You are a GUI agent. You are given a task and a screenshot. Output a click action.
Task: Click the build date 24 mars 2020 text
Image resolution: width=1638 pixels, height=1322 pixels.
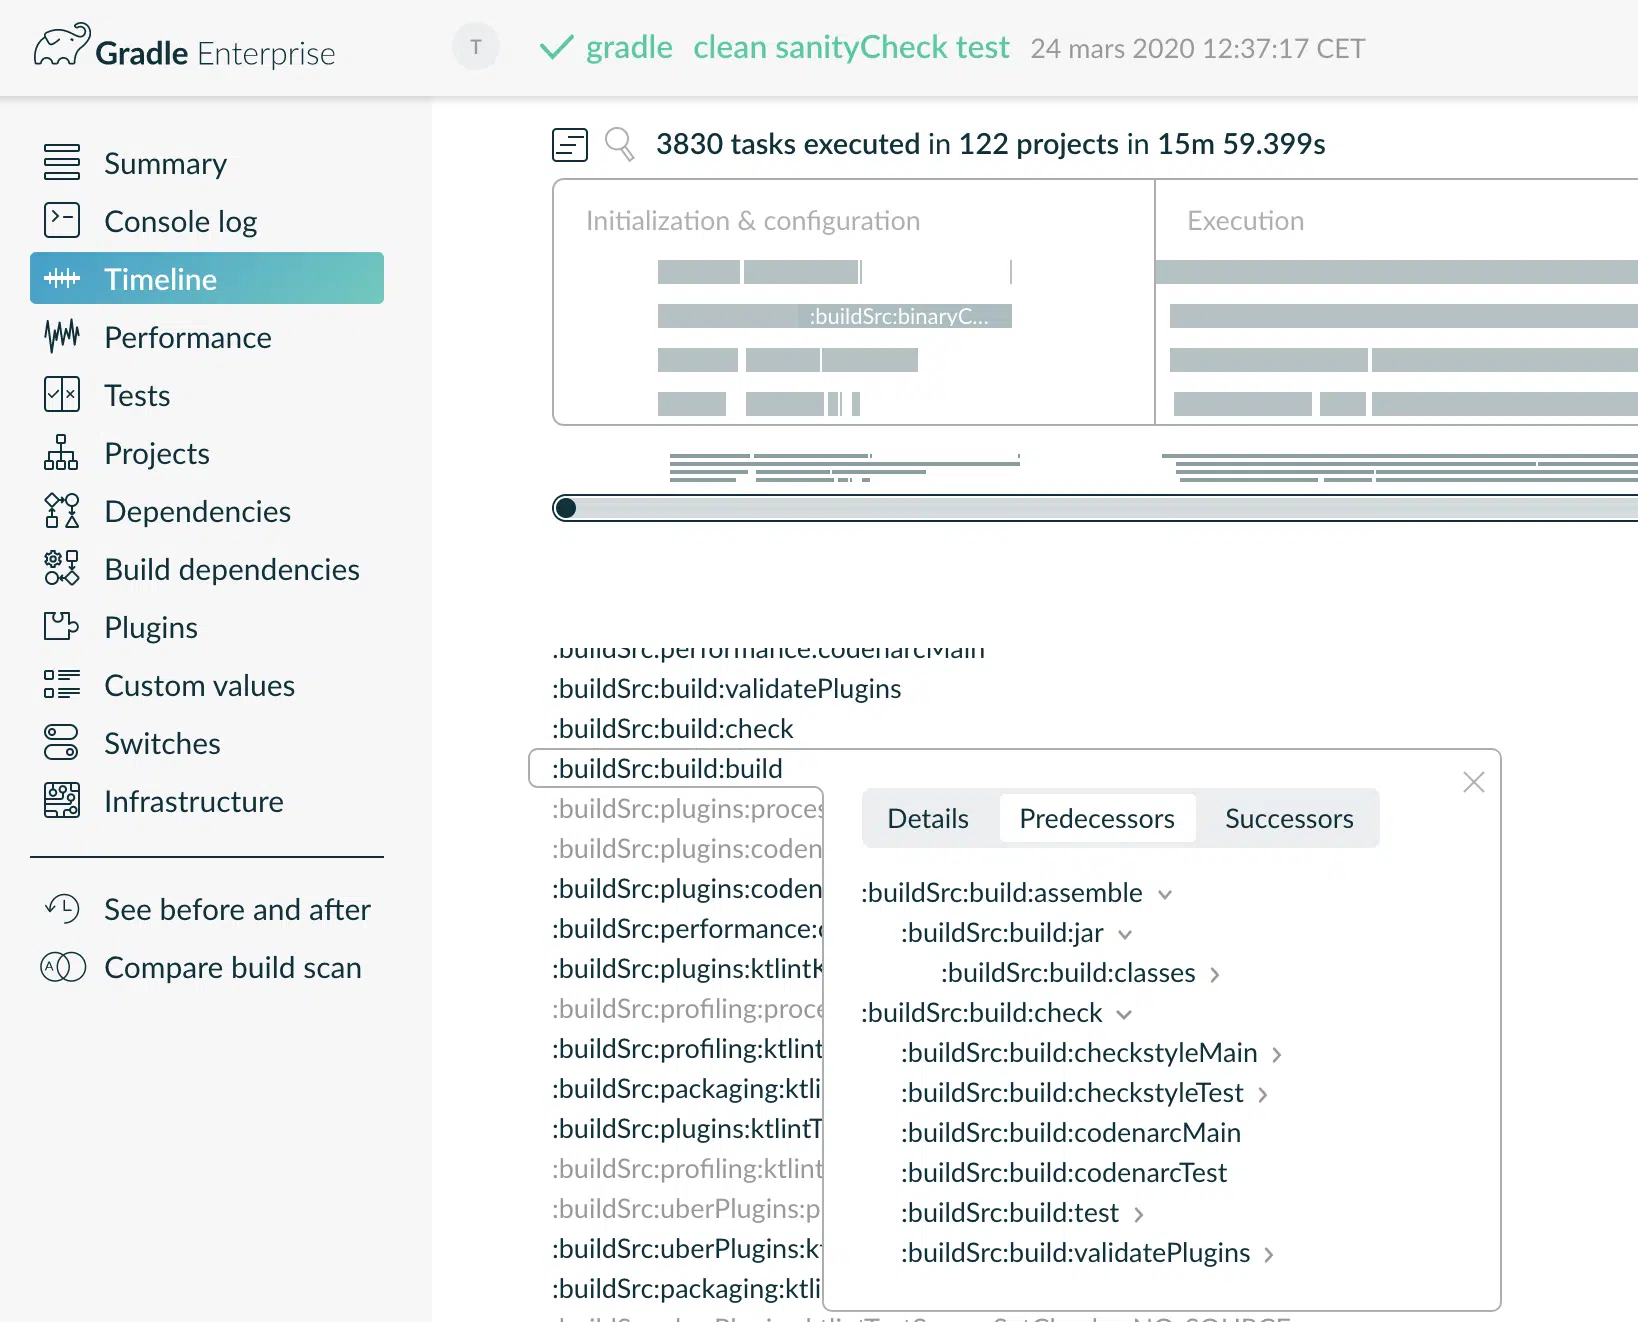[x=1198, y=48]
